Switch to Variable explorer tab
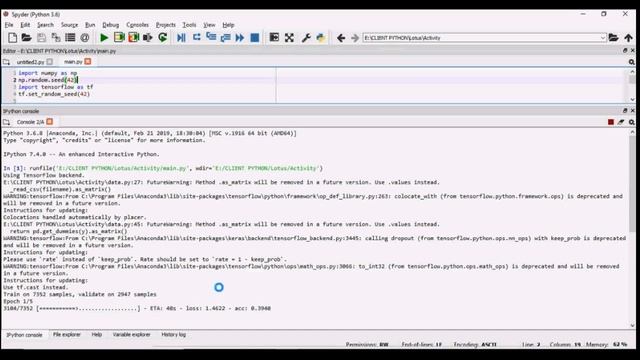The width and height of the screenshot is (640, 360). coord(131,334)
